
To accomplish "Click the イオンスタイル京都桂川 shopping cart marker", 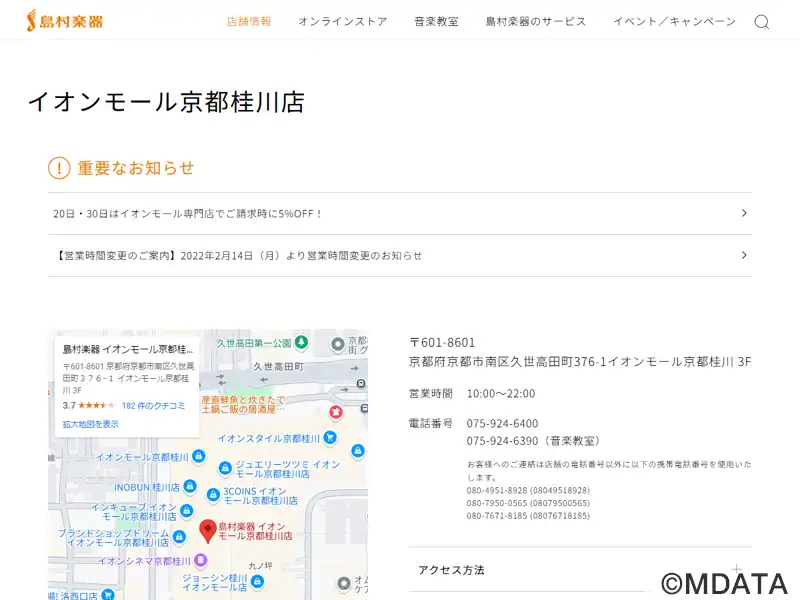I will click(330, 437).
